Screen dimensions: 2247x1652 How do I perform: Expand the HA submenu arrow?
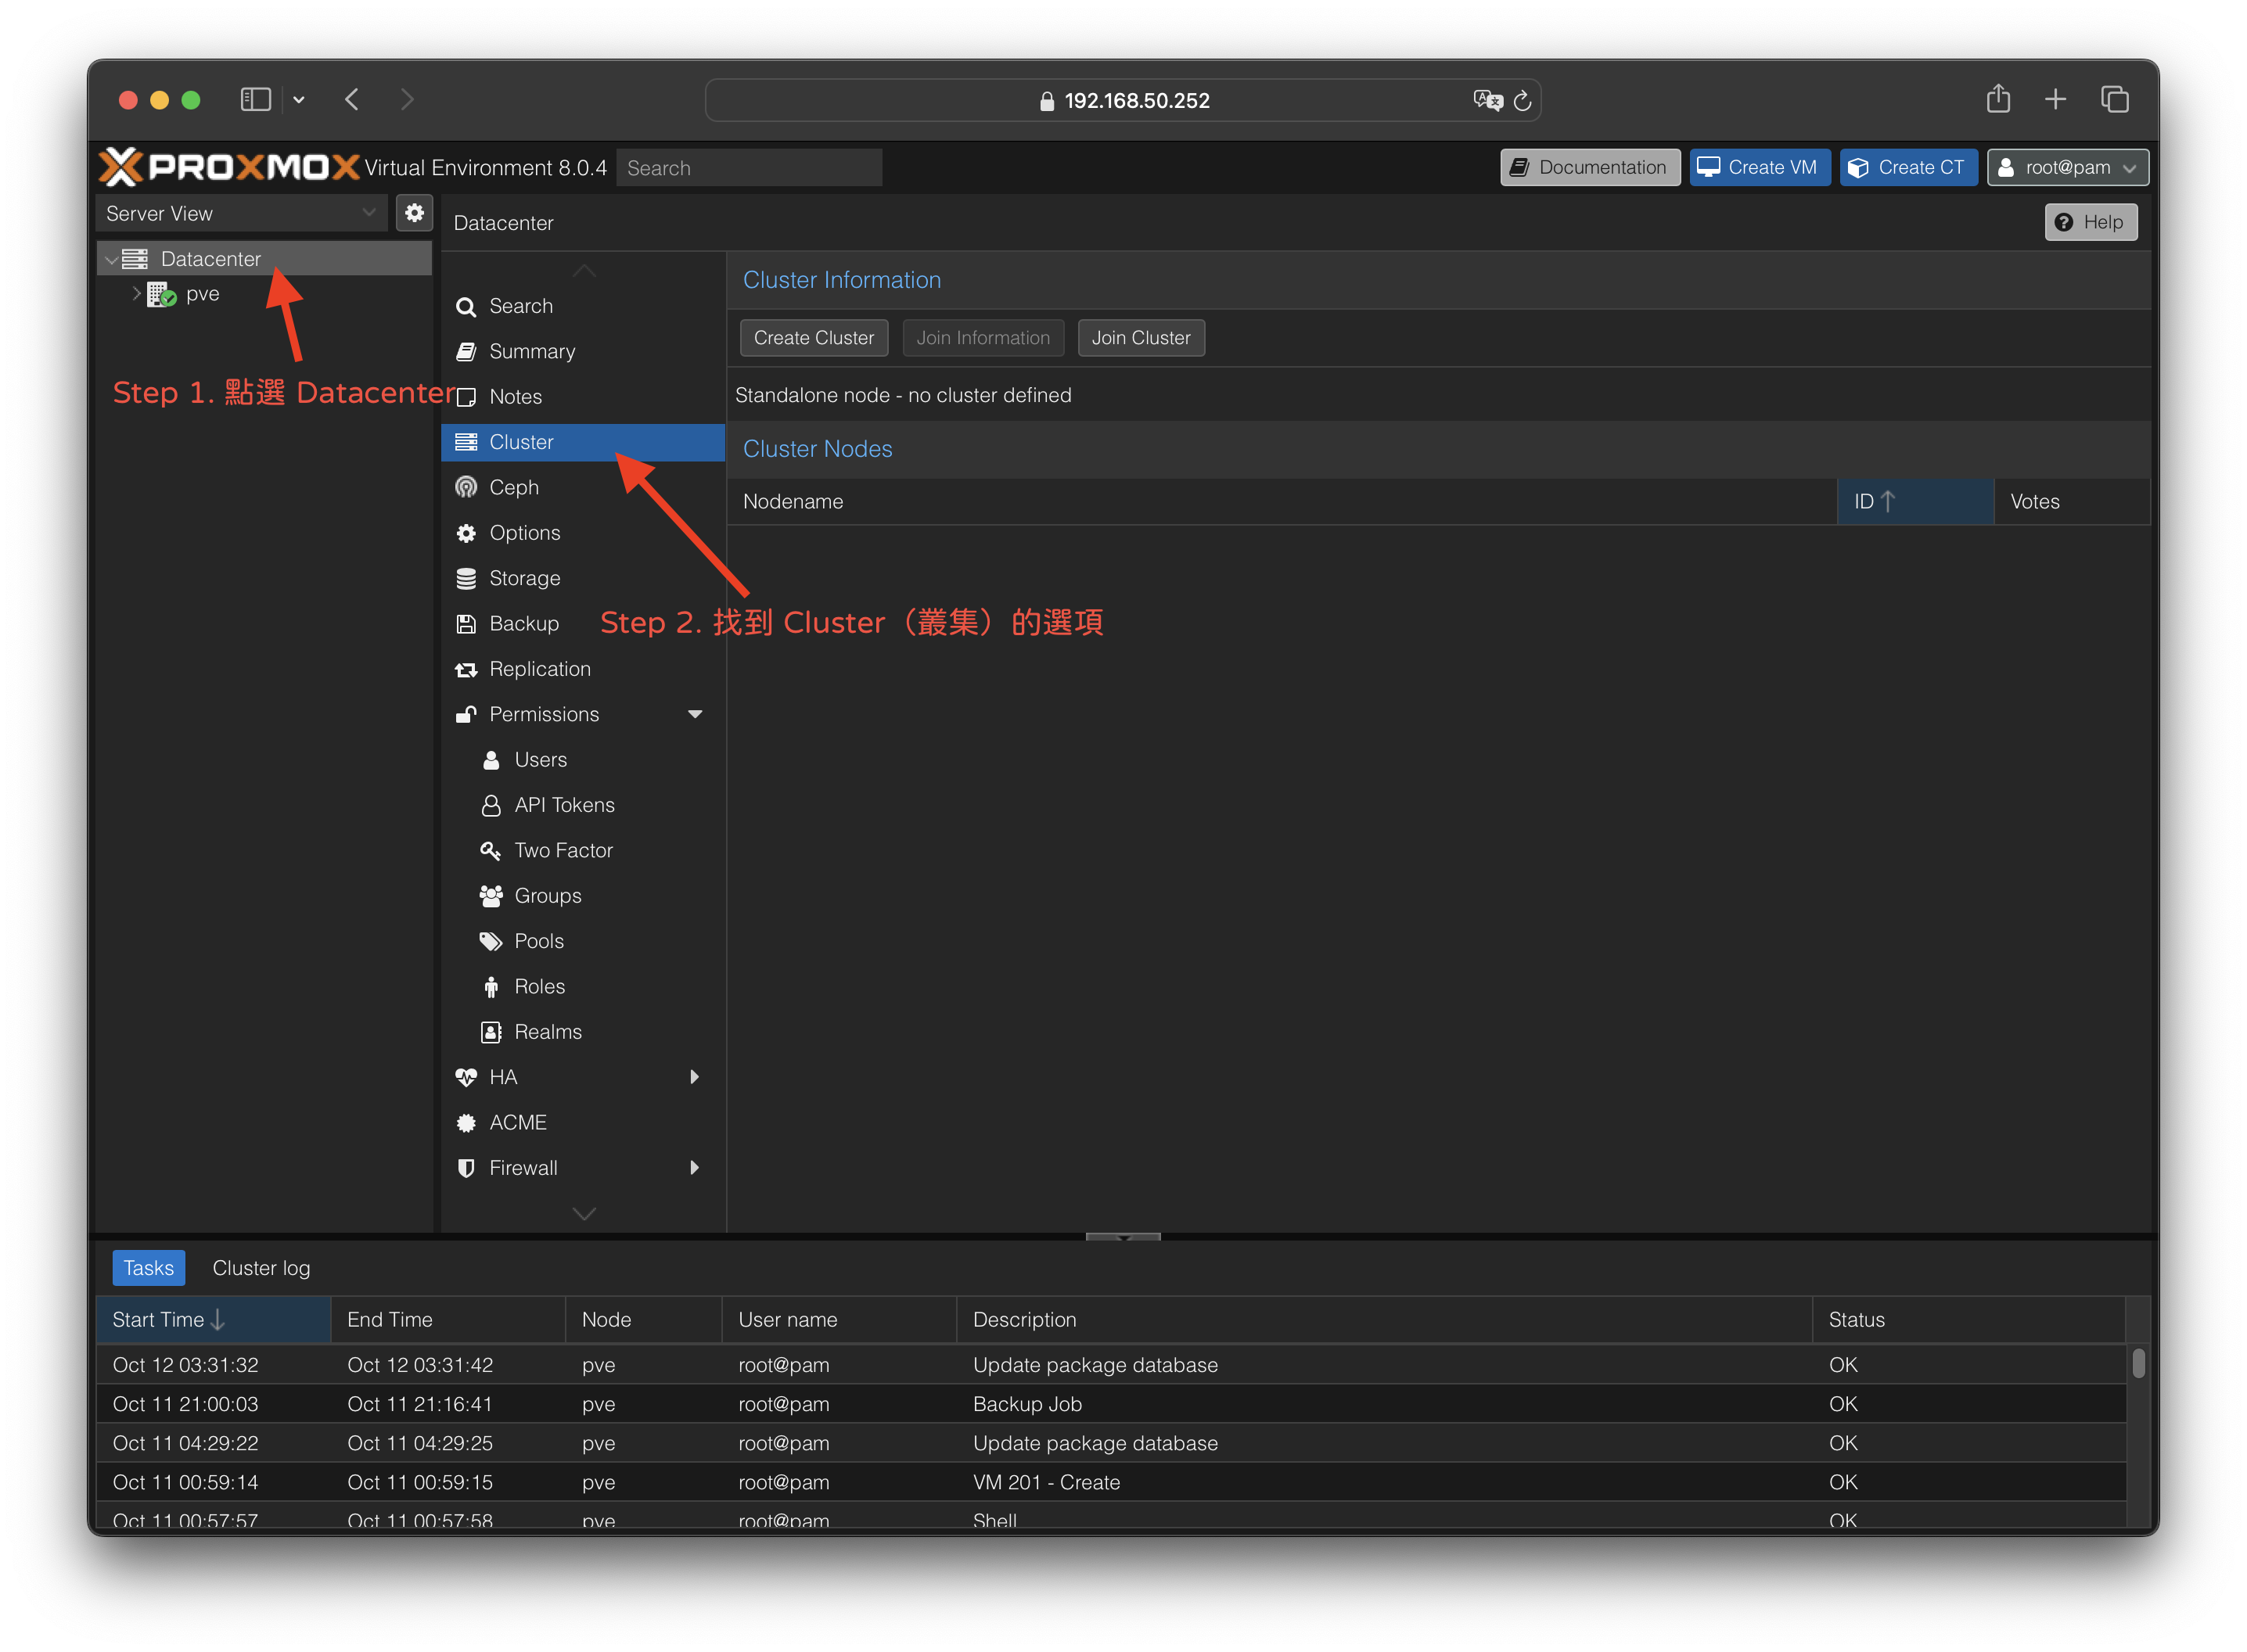coord(695,1077)
